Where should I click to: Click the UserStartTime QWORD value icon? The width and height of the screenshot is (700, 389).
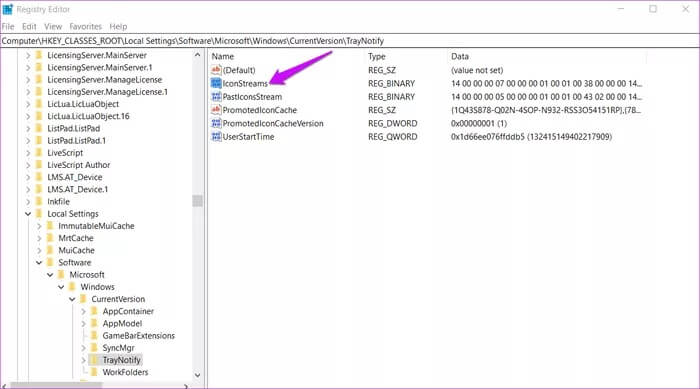point(216,137)
